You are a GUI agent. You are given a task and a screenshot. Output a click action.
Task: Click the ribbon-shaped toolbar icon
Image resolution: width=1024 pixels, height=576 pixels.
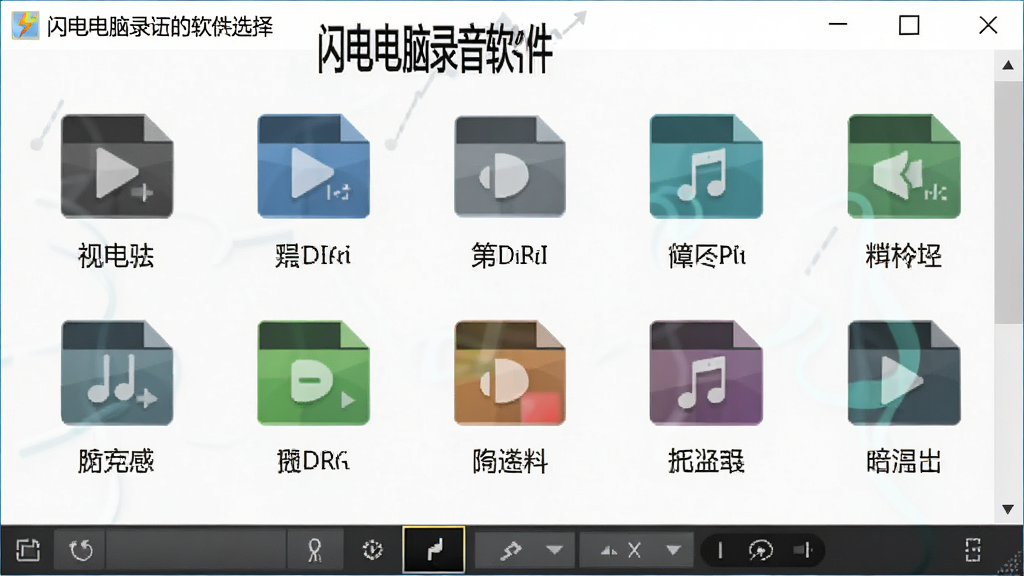coord(315,550)
